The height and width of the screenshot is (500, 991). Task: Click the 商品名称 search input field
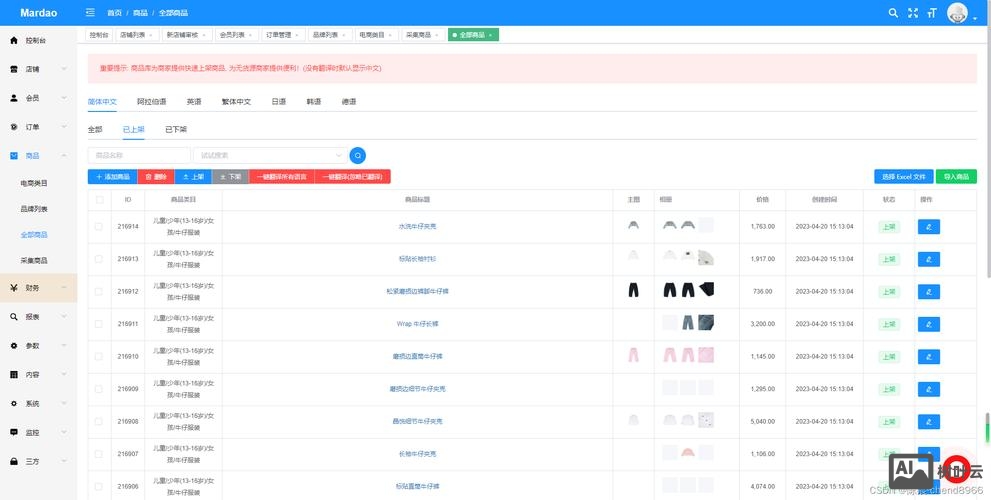[138, 155]
